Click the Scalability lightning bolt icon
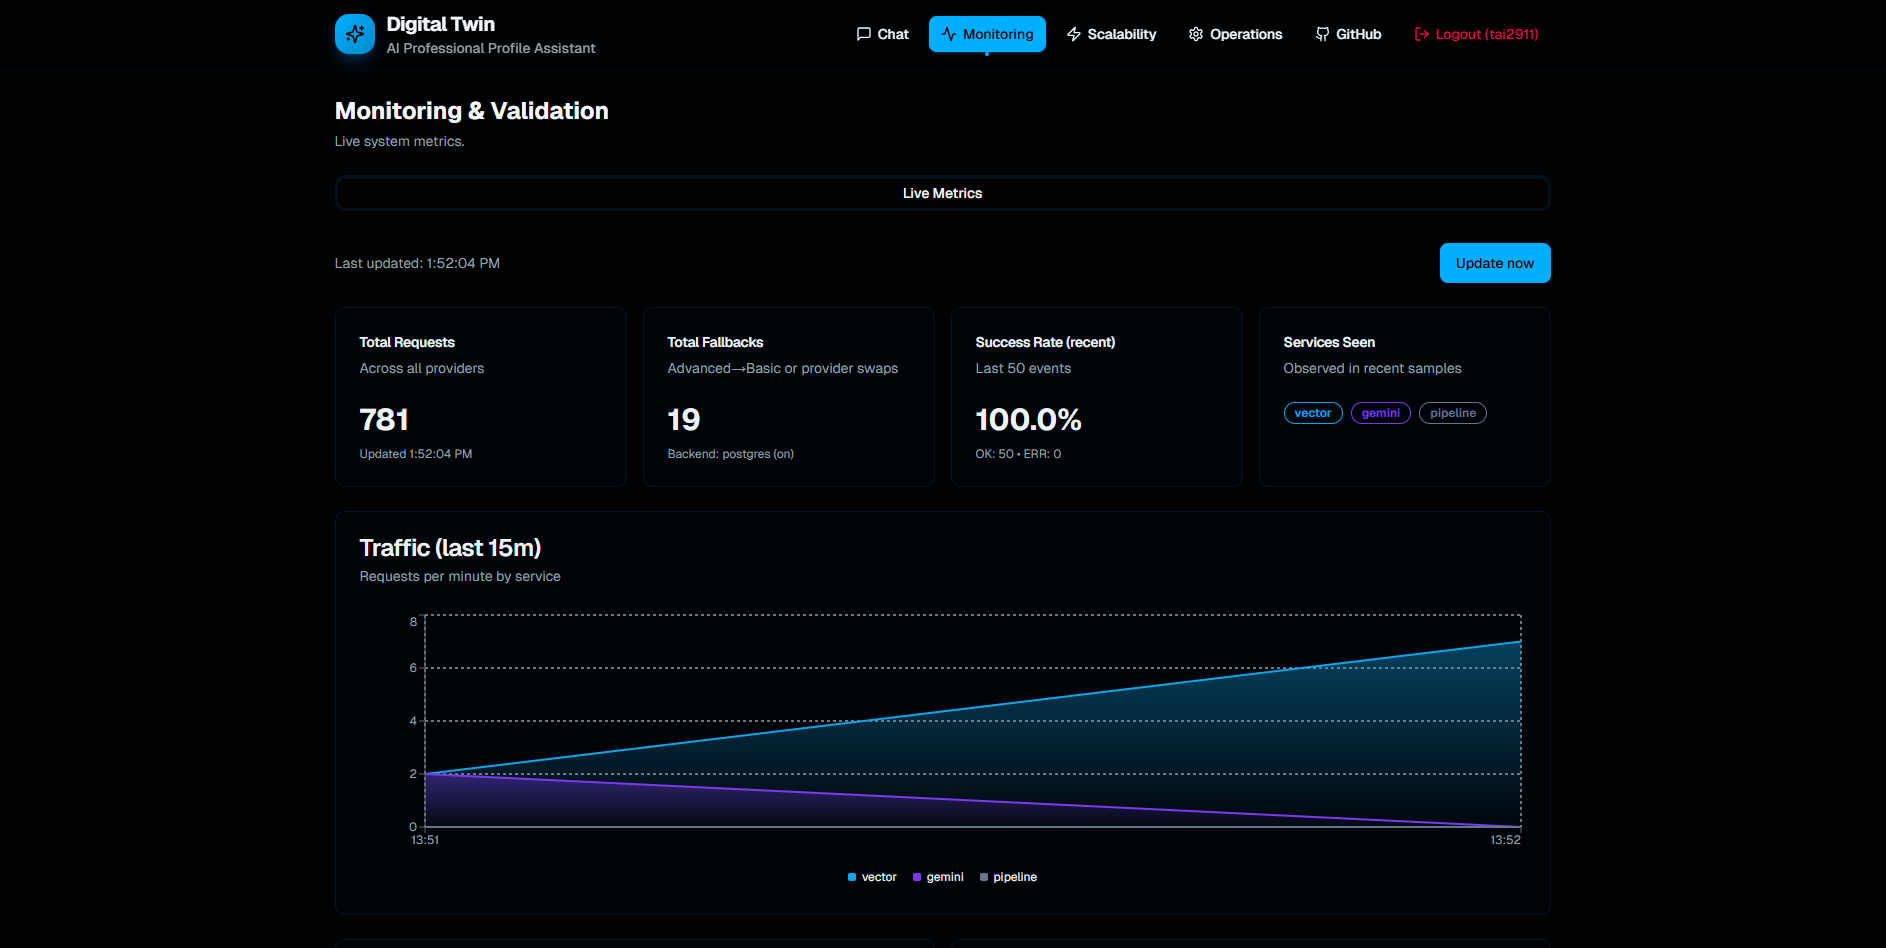 pyautogui.click(x=1074, y=34)
